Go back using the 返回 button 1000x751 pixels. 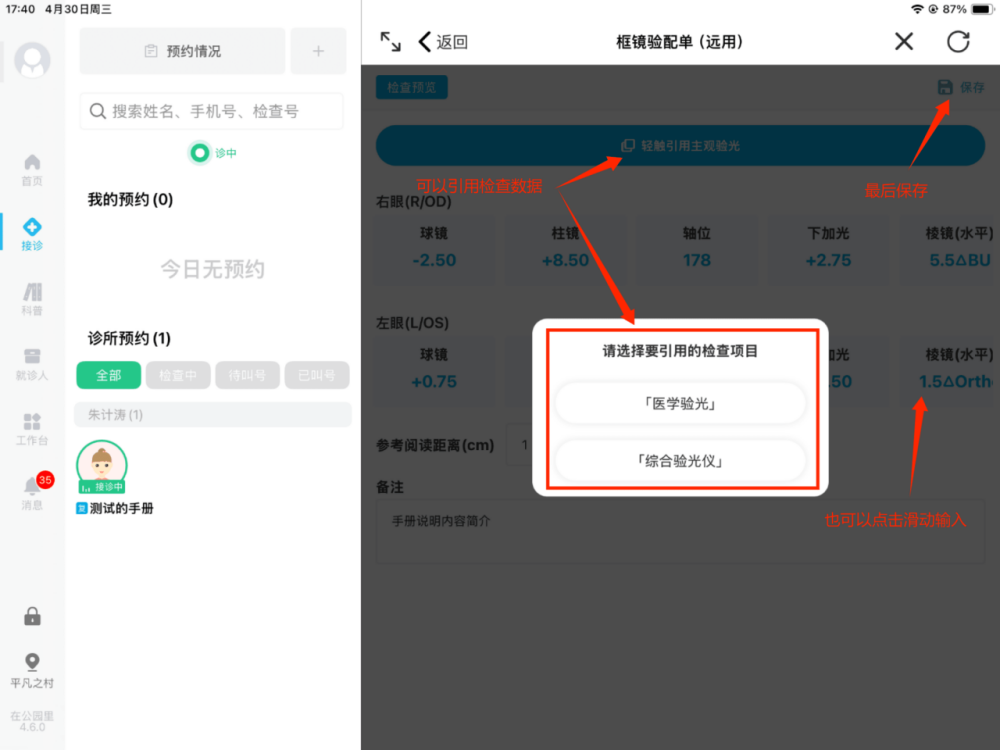tap(443, 41)
